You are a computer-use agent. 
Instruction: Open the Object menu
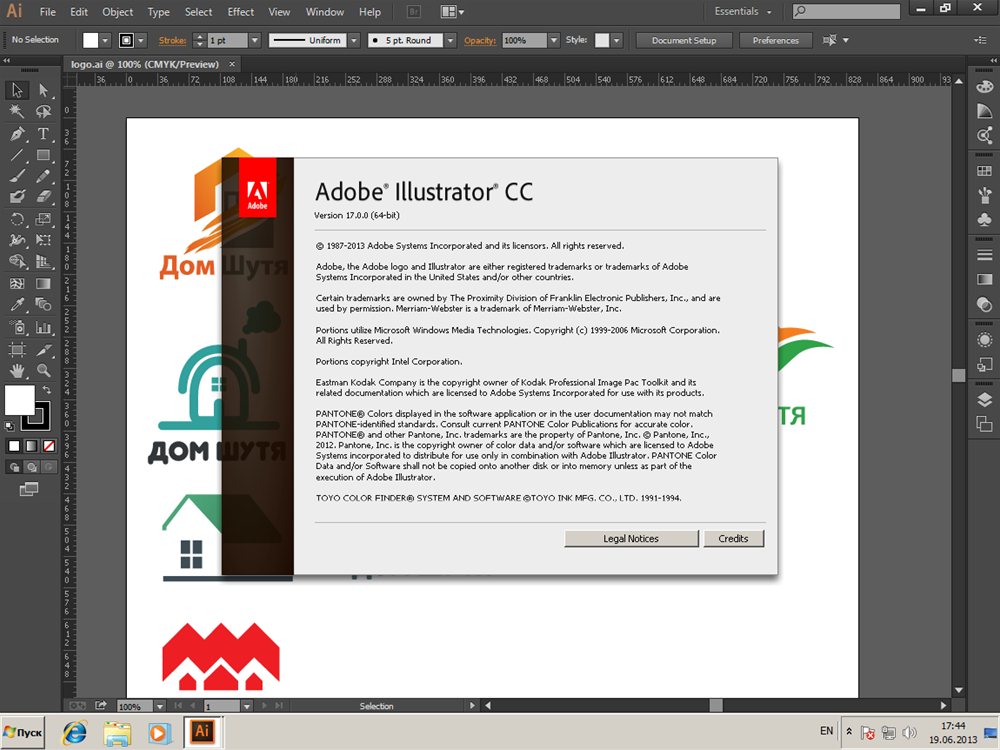pyautogui.click(x=117, y=12)
